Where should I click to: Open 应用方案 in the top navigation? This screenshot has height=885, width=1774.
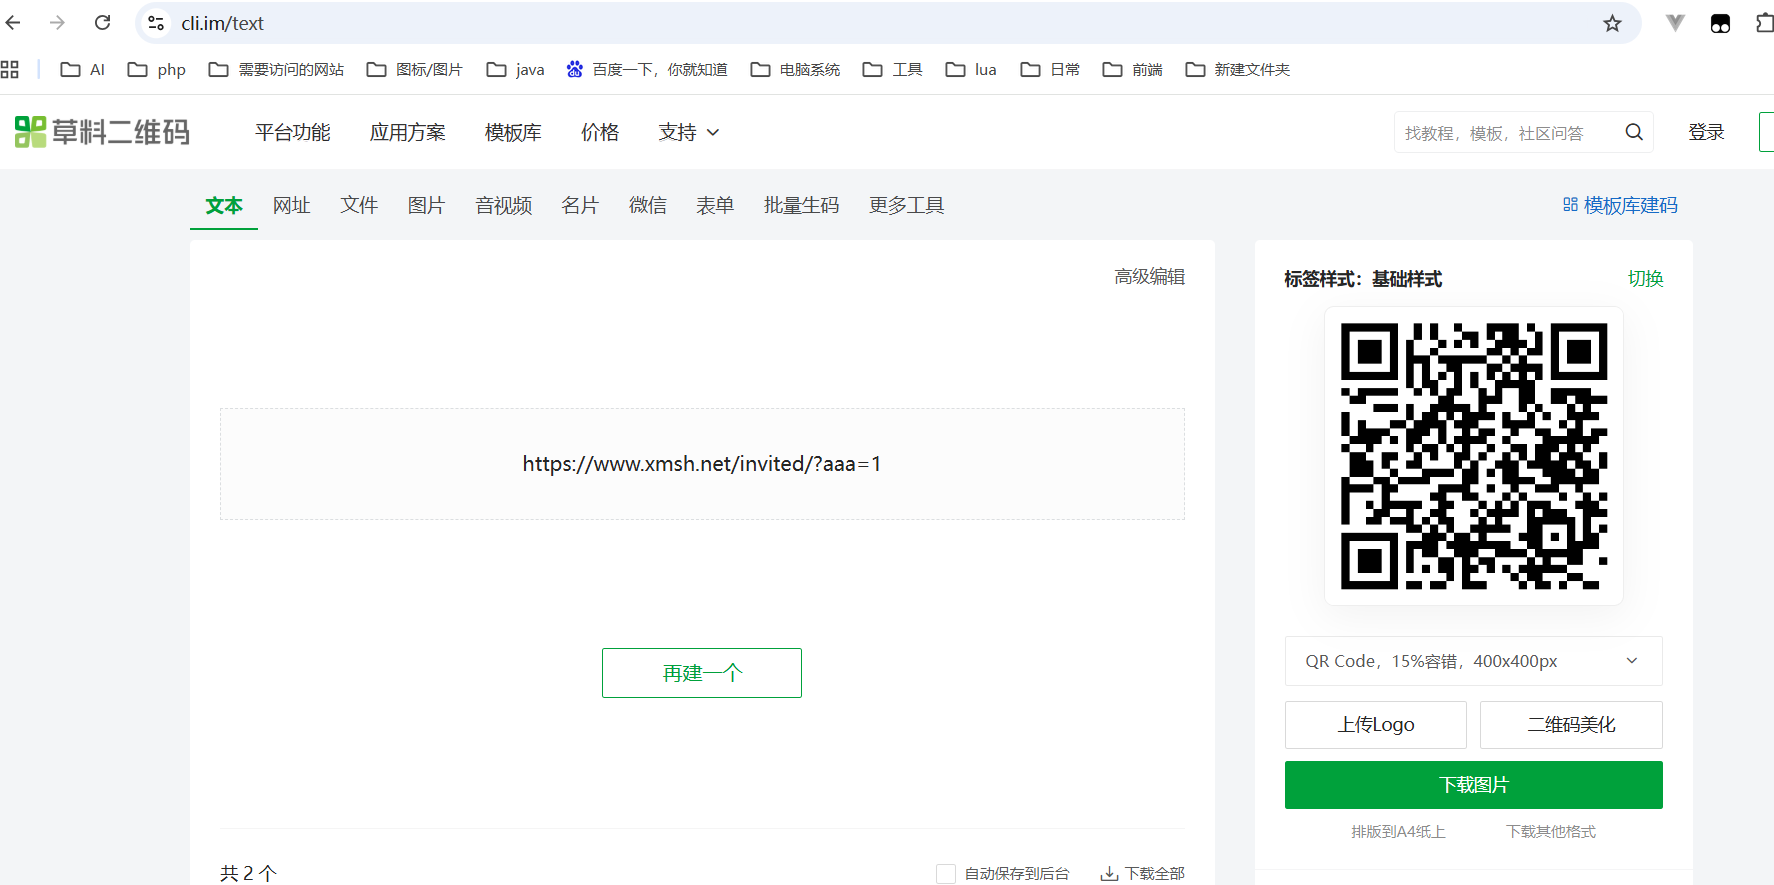(x=408, y=132)
